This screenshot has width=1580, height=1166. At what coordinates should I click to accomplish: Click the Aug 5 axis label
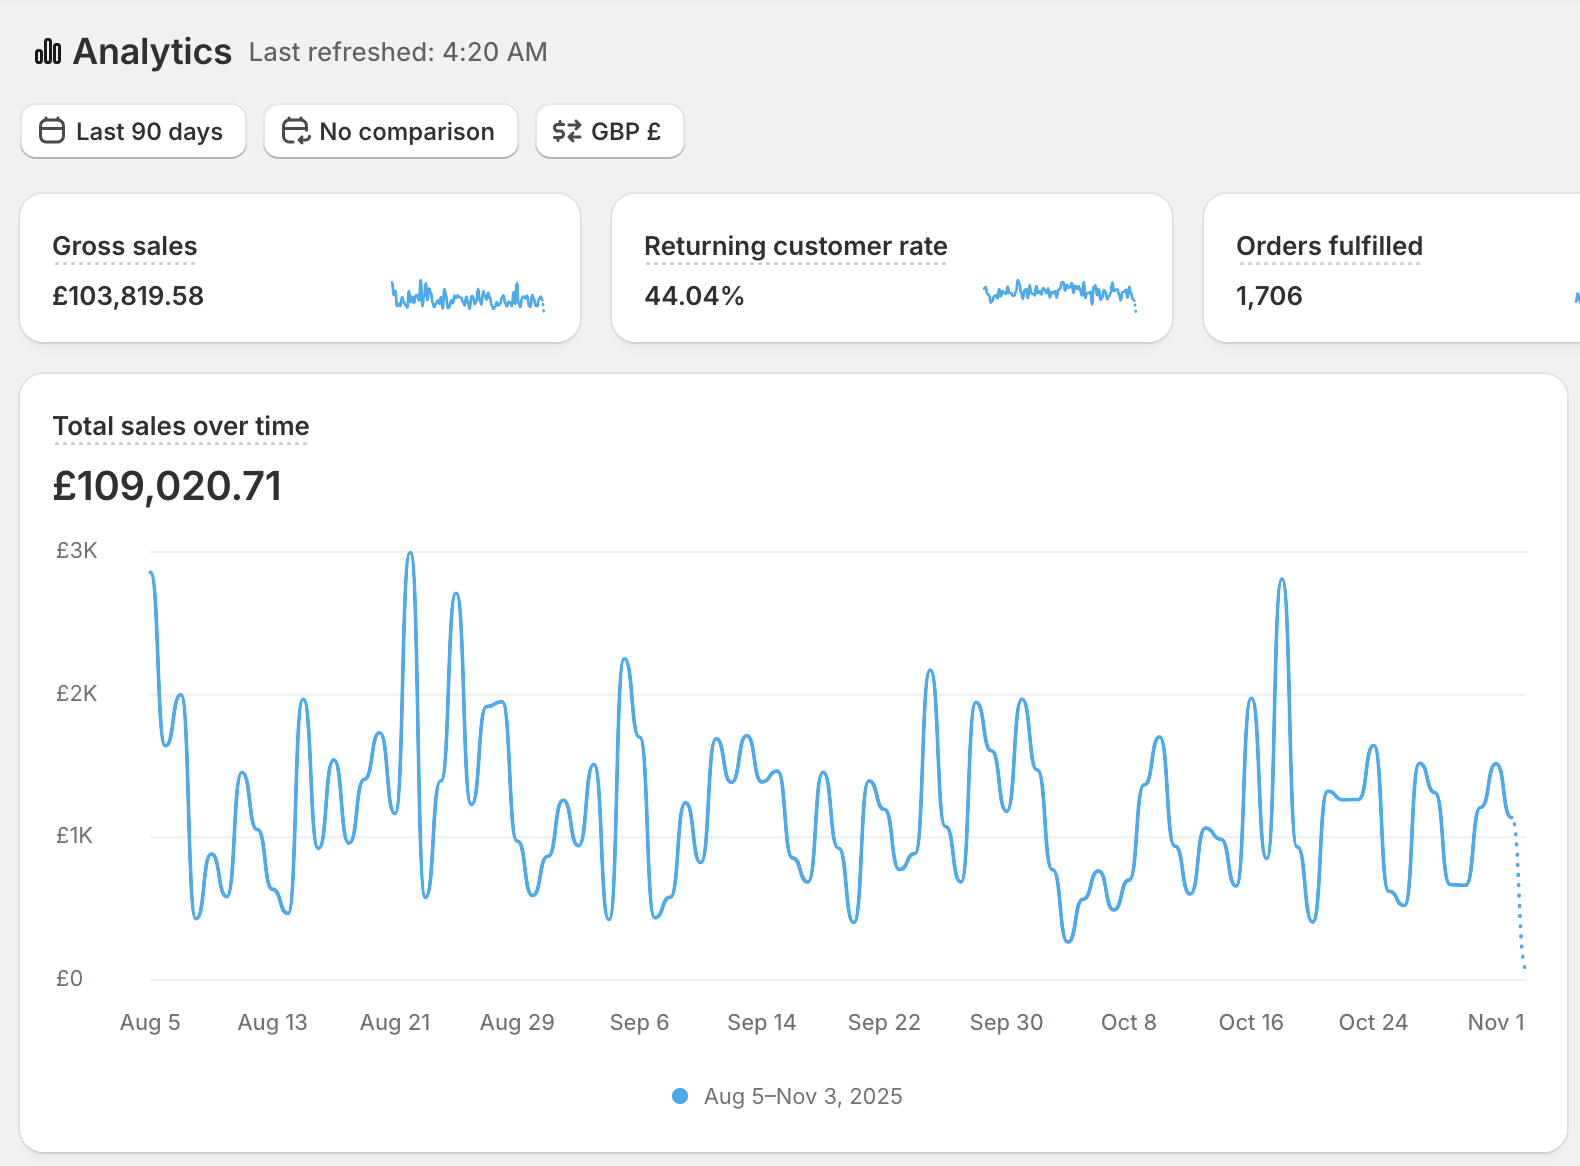(150, 1022)
